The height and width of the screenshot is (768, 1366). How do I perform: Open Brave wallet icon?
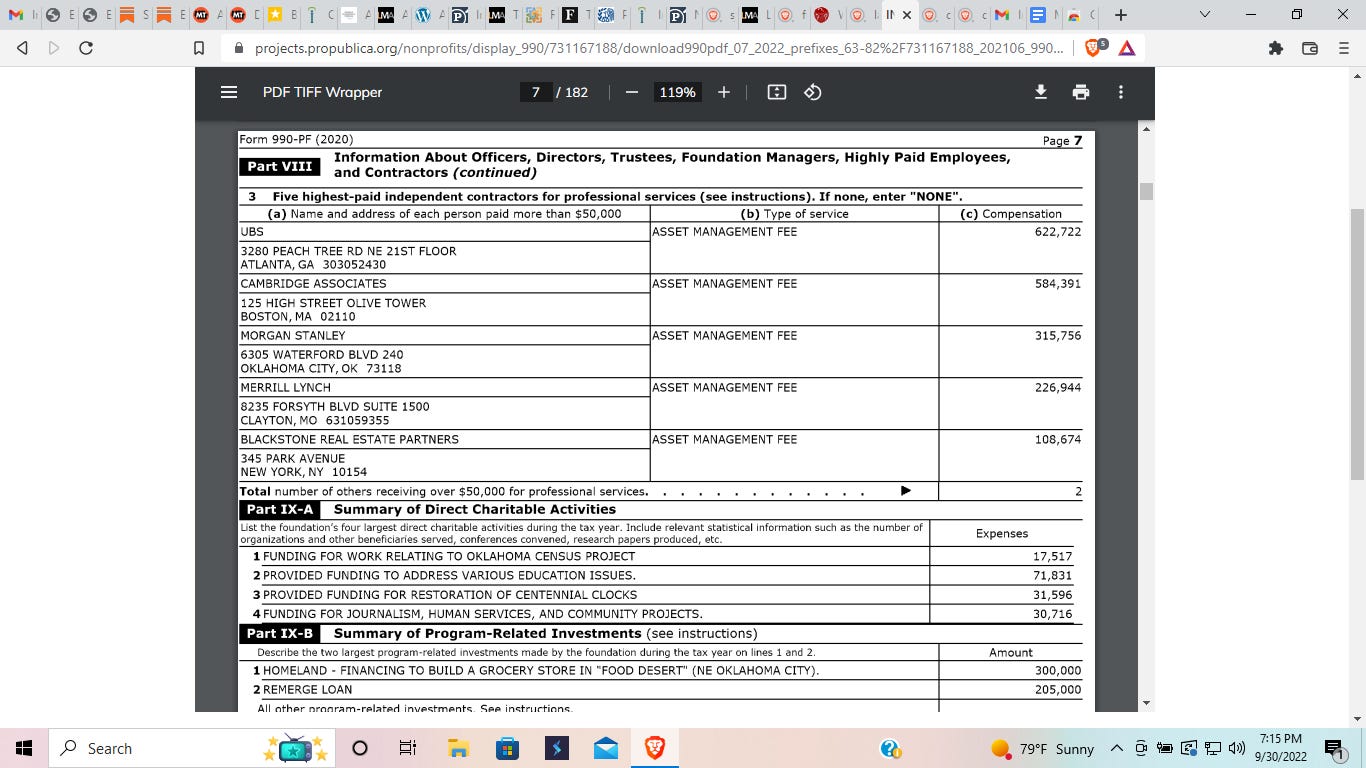pyautogui.click(x=1310, y=47)
